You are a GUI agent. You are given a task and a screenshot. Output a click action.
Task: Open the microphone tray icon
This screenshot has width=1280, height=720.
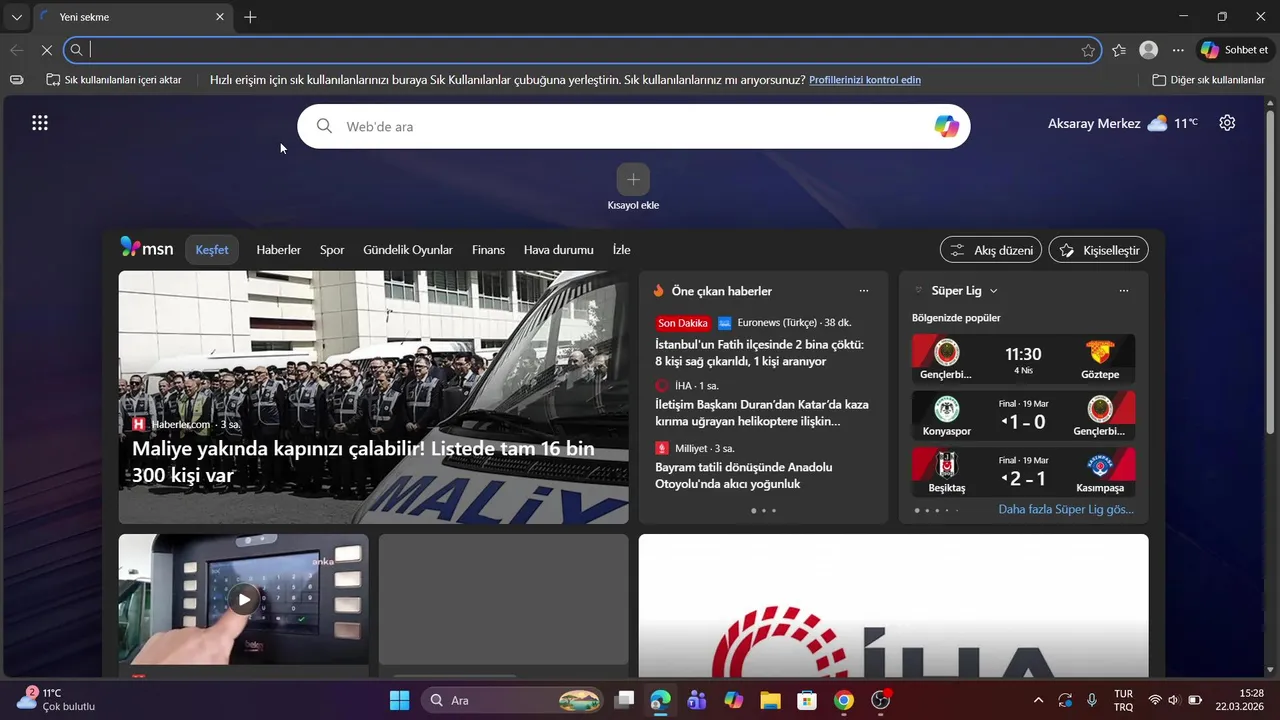point(1092,700)
